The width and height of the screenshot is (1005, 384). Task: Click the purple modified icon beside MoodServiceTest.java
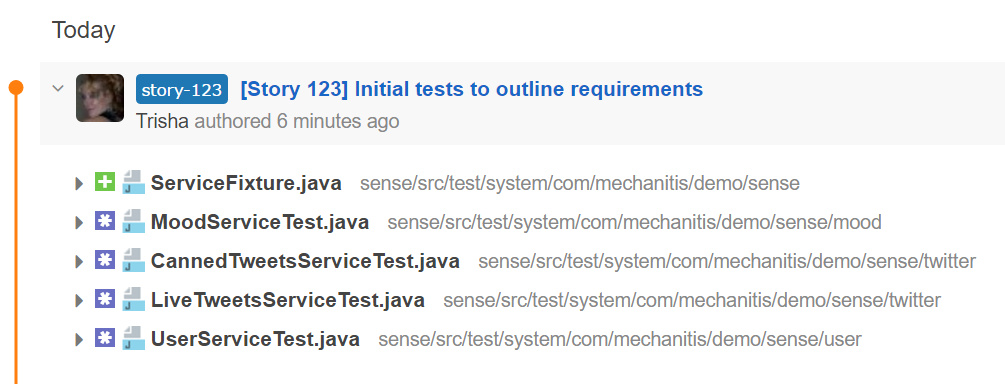pyautogui.click(x=104, y=222)
